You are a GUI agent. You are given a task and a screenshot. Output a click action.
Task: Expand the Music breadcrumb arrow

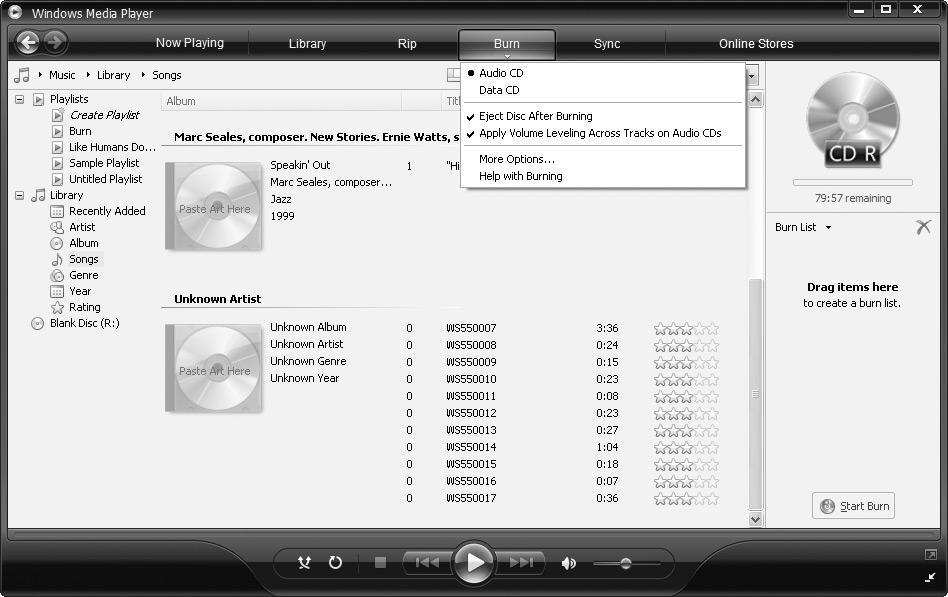[40, 75]
